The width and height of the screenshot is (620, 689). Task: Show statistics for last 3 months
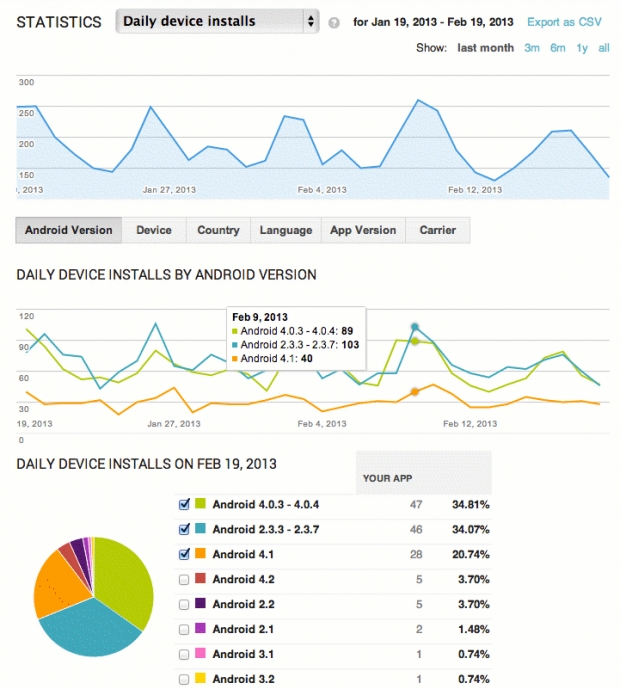[532, 47]
